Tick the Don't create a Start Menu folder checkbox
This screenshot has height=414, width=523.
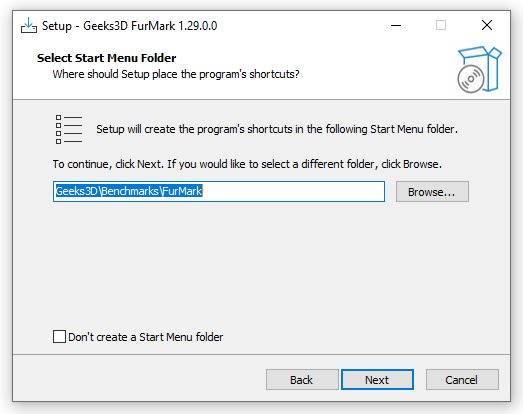pos(59,337)
